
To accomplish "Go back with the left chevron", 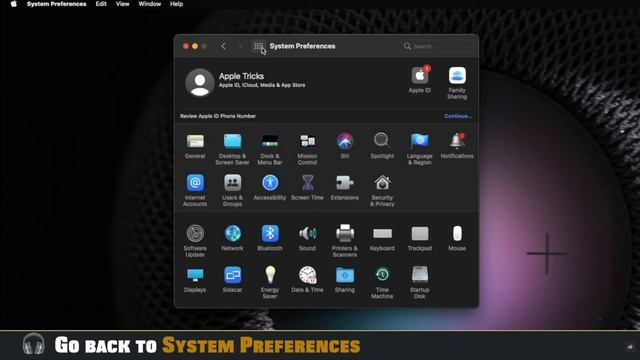I will [223, 46].
